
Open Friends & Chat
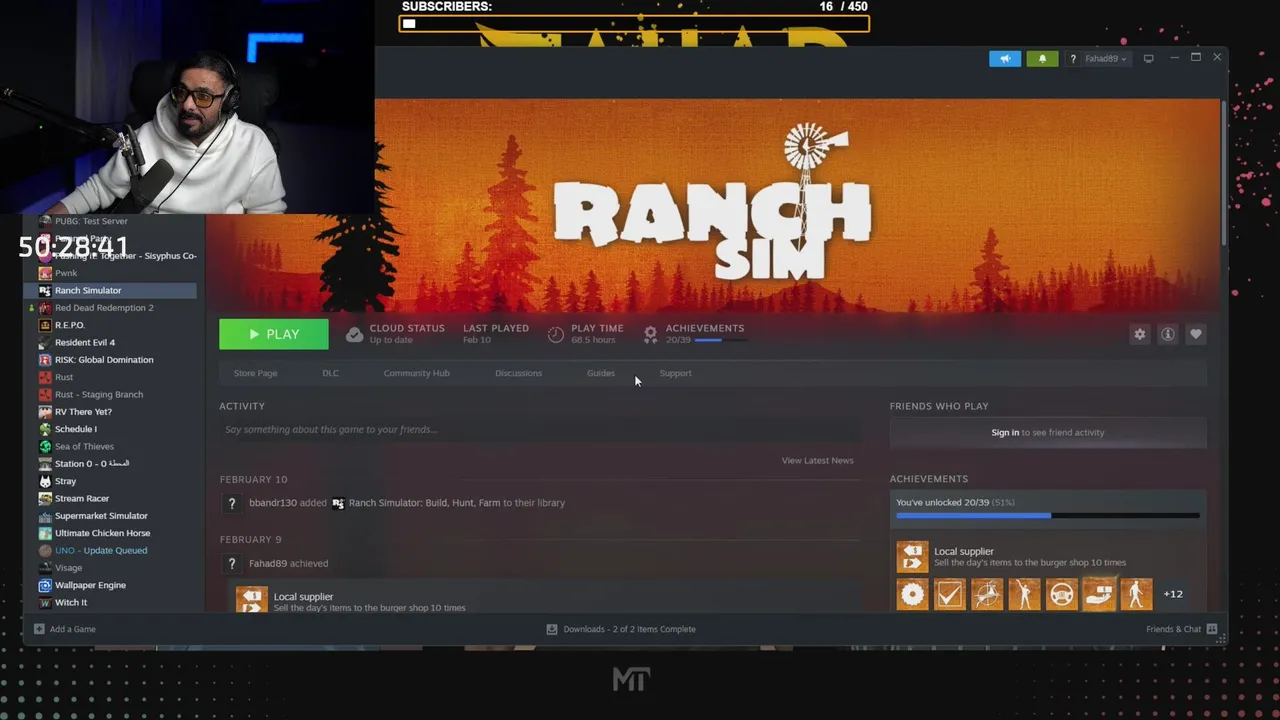pos(1181,629)
